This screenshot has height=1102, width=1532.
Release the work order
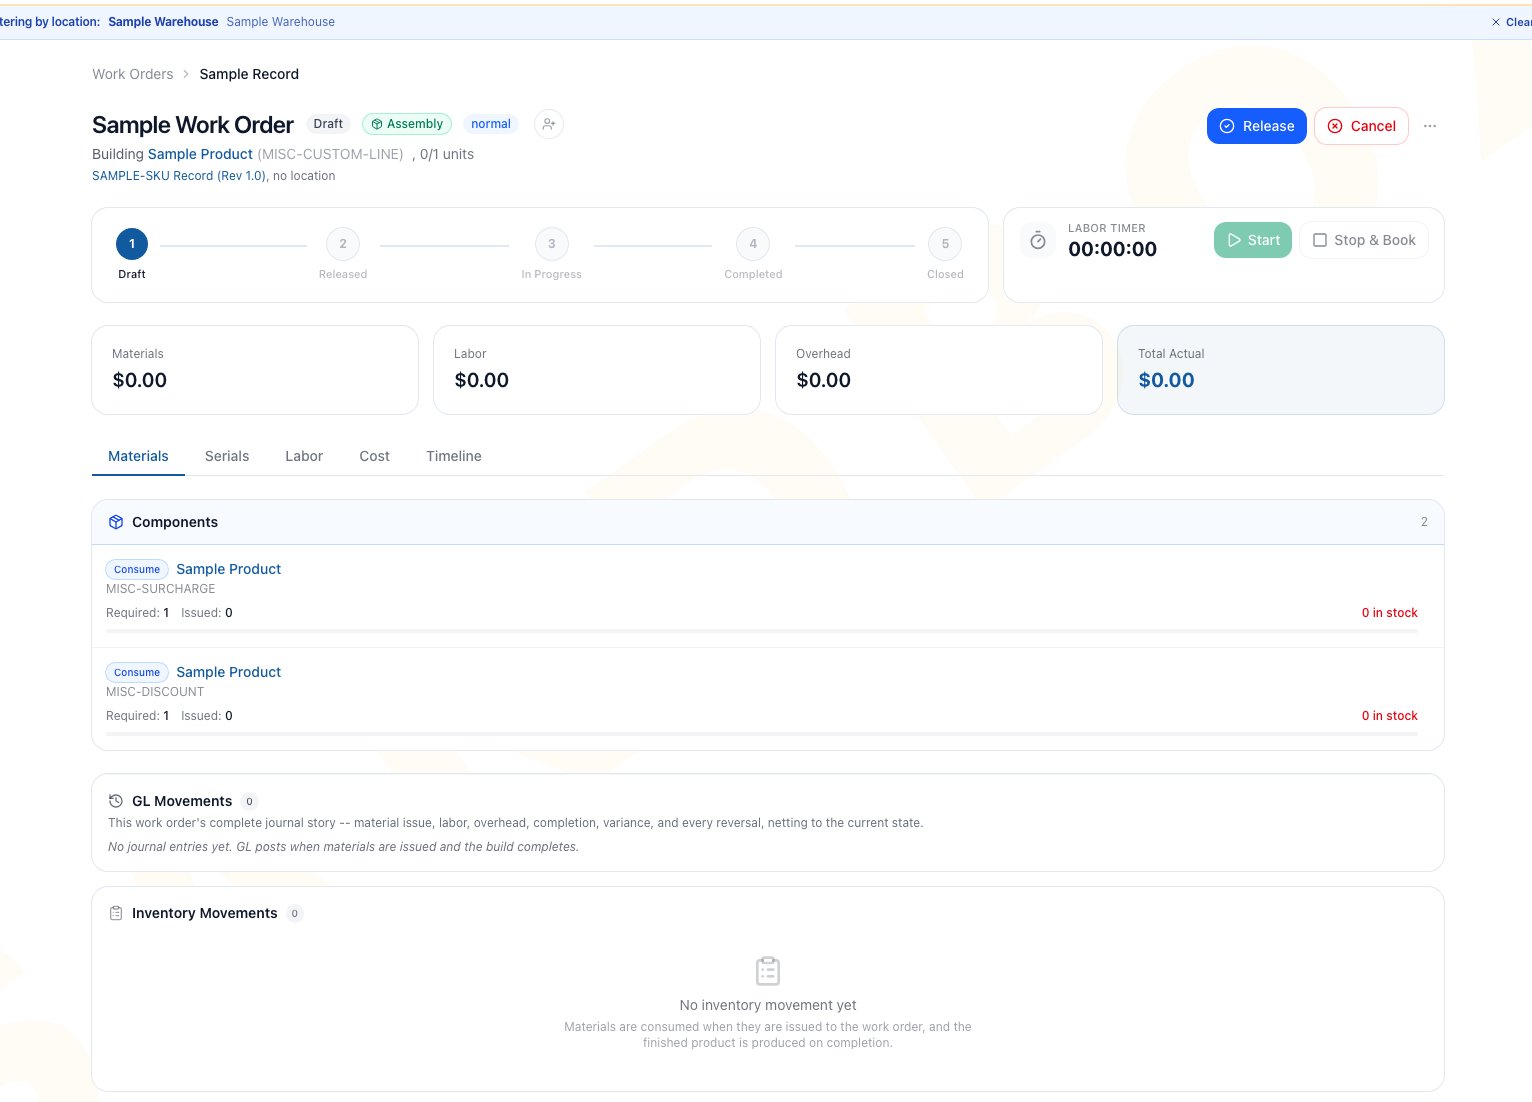pos(1256,126)
